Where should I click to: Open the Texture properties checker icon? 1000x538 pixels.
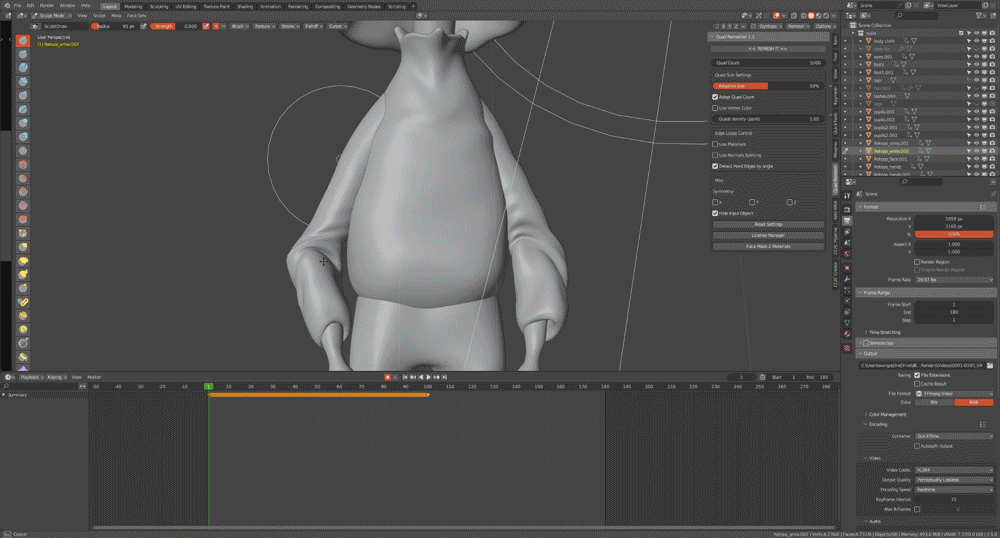(847, 348)
